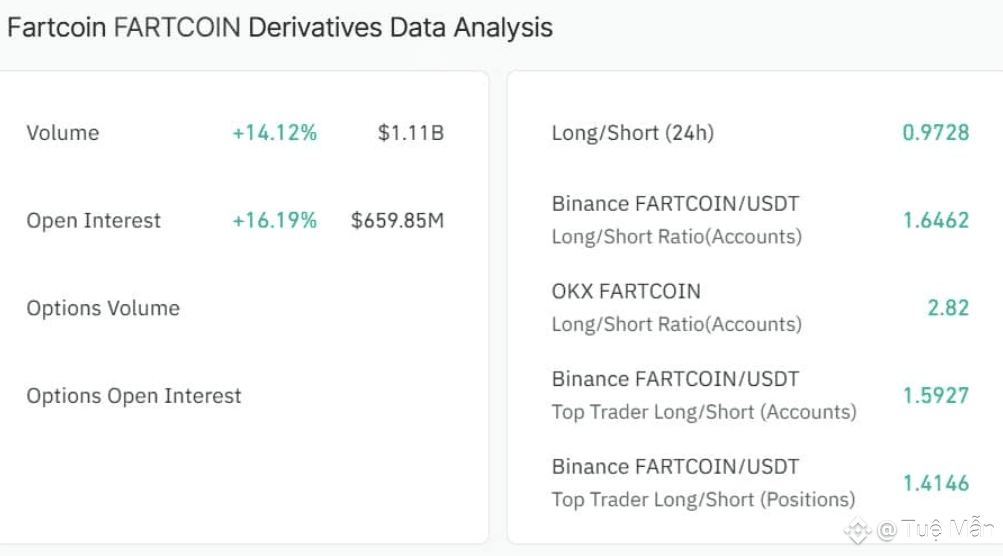Open Top Trader Long/Short (Accounts) row

click(703, 395)
